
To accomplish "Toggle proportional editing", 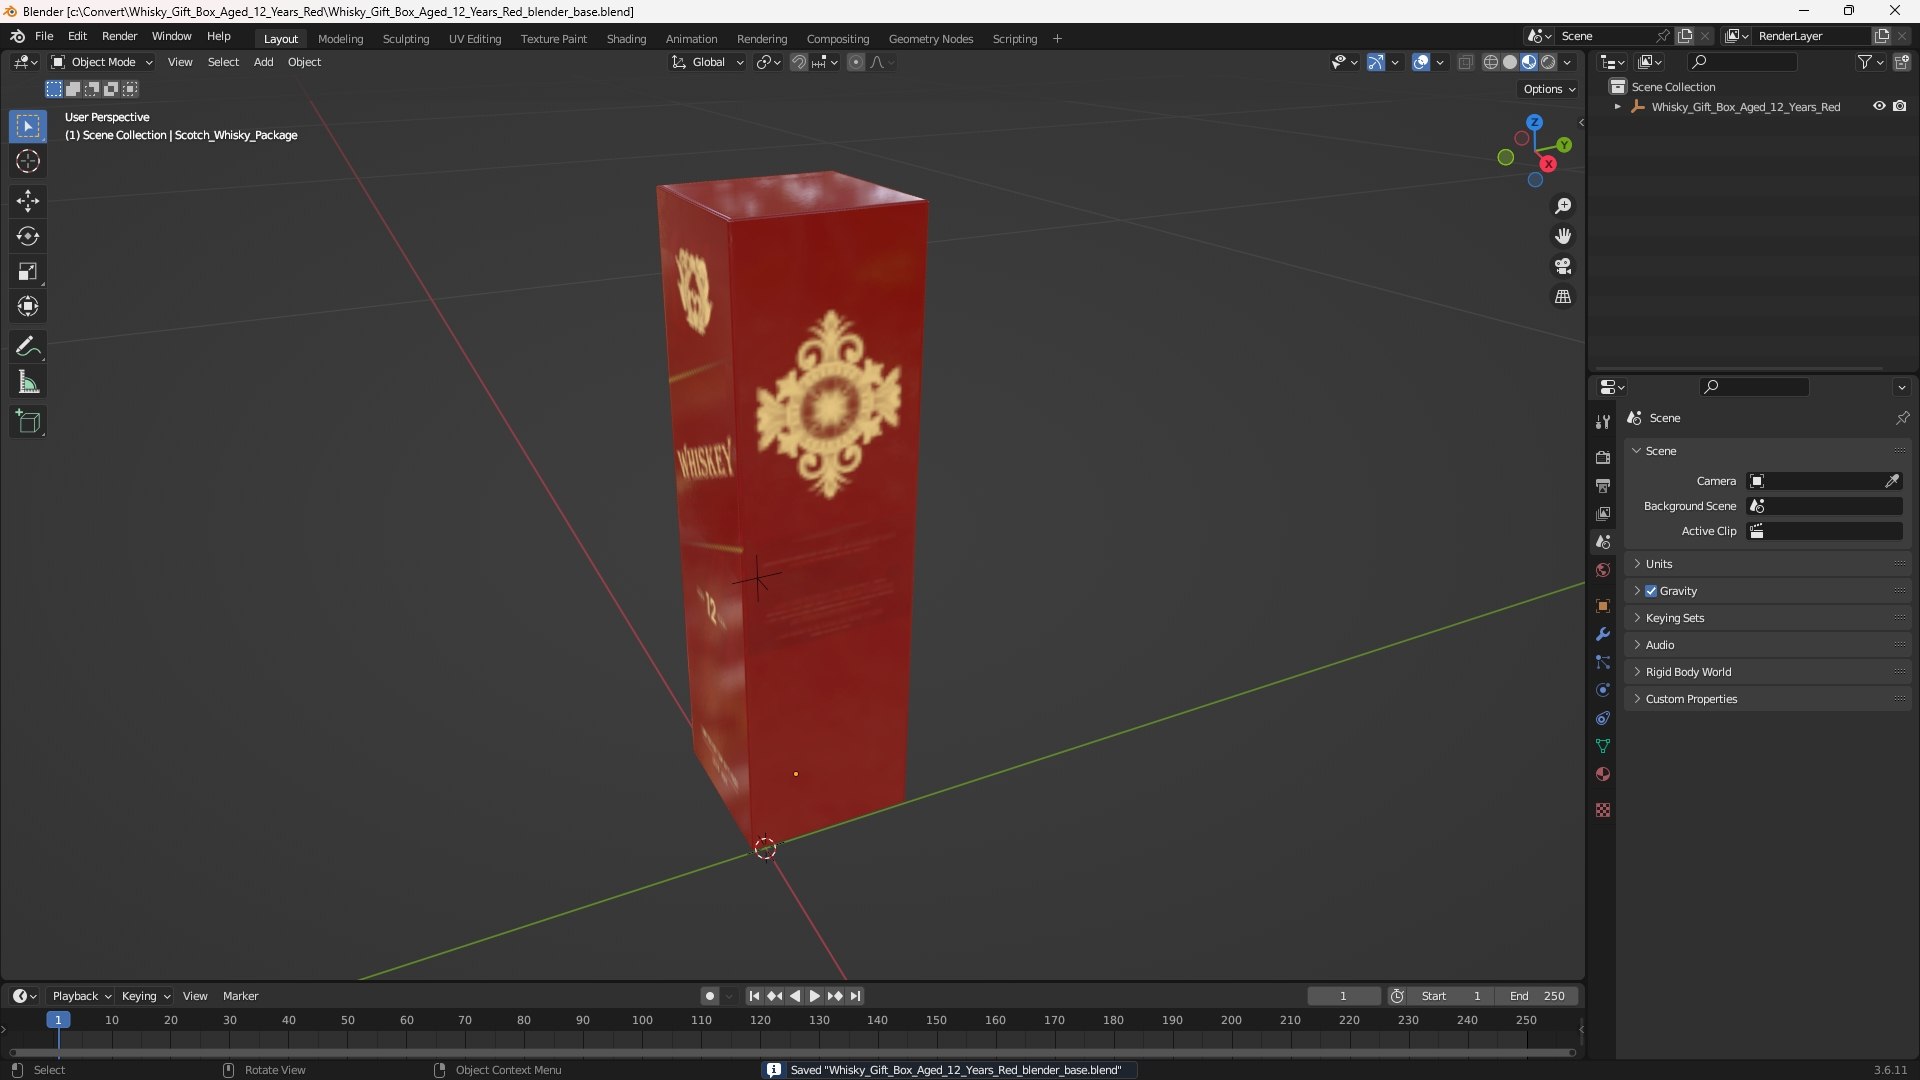I will click(x=856, y=62).
